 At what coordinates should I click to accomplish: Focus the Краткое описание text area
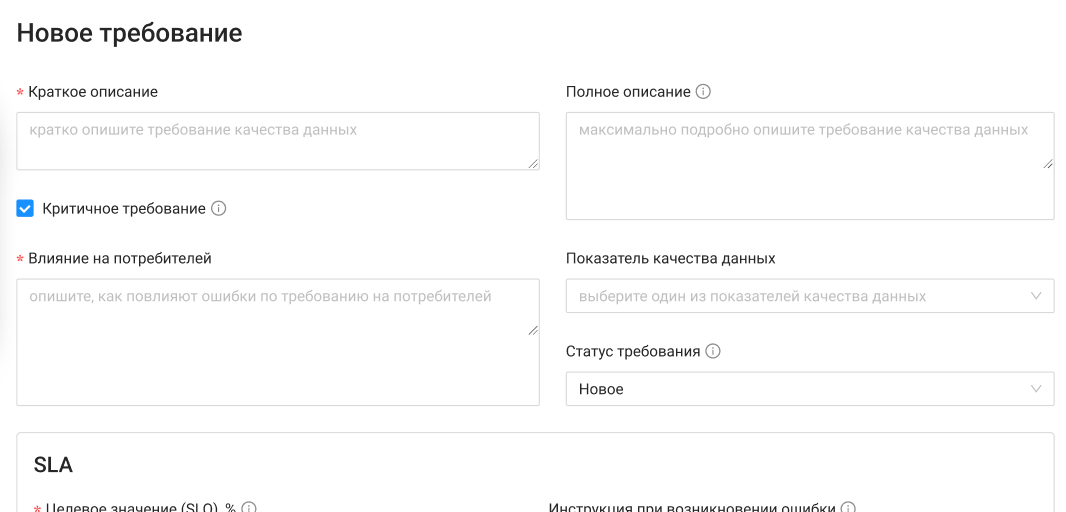(276, 141)
